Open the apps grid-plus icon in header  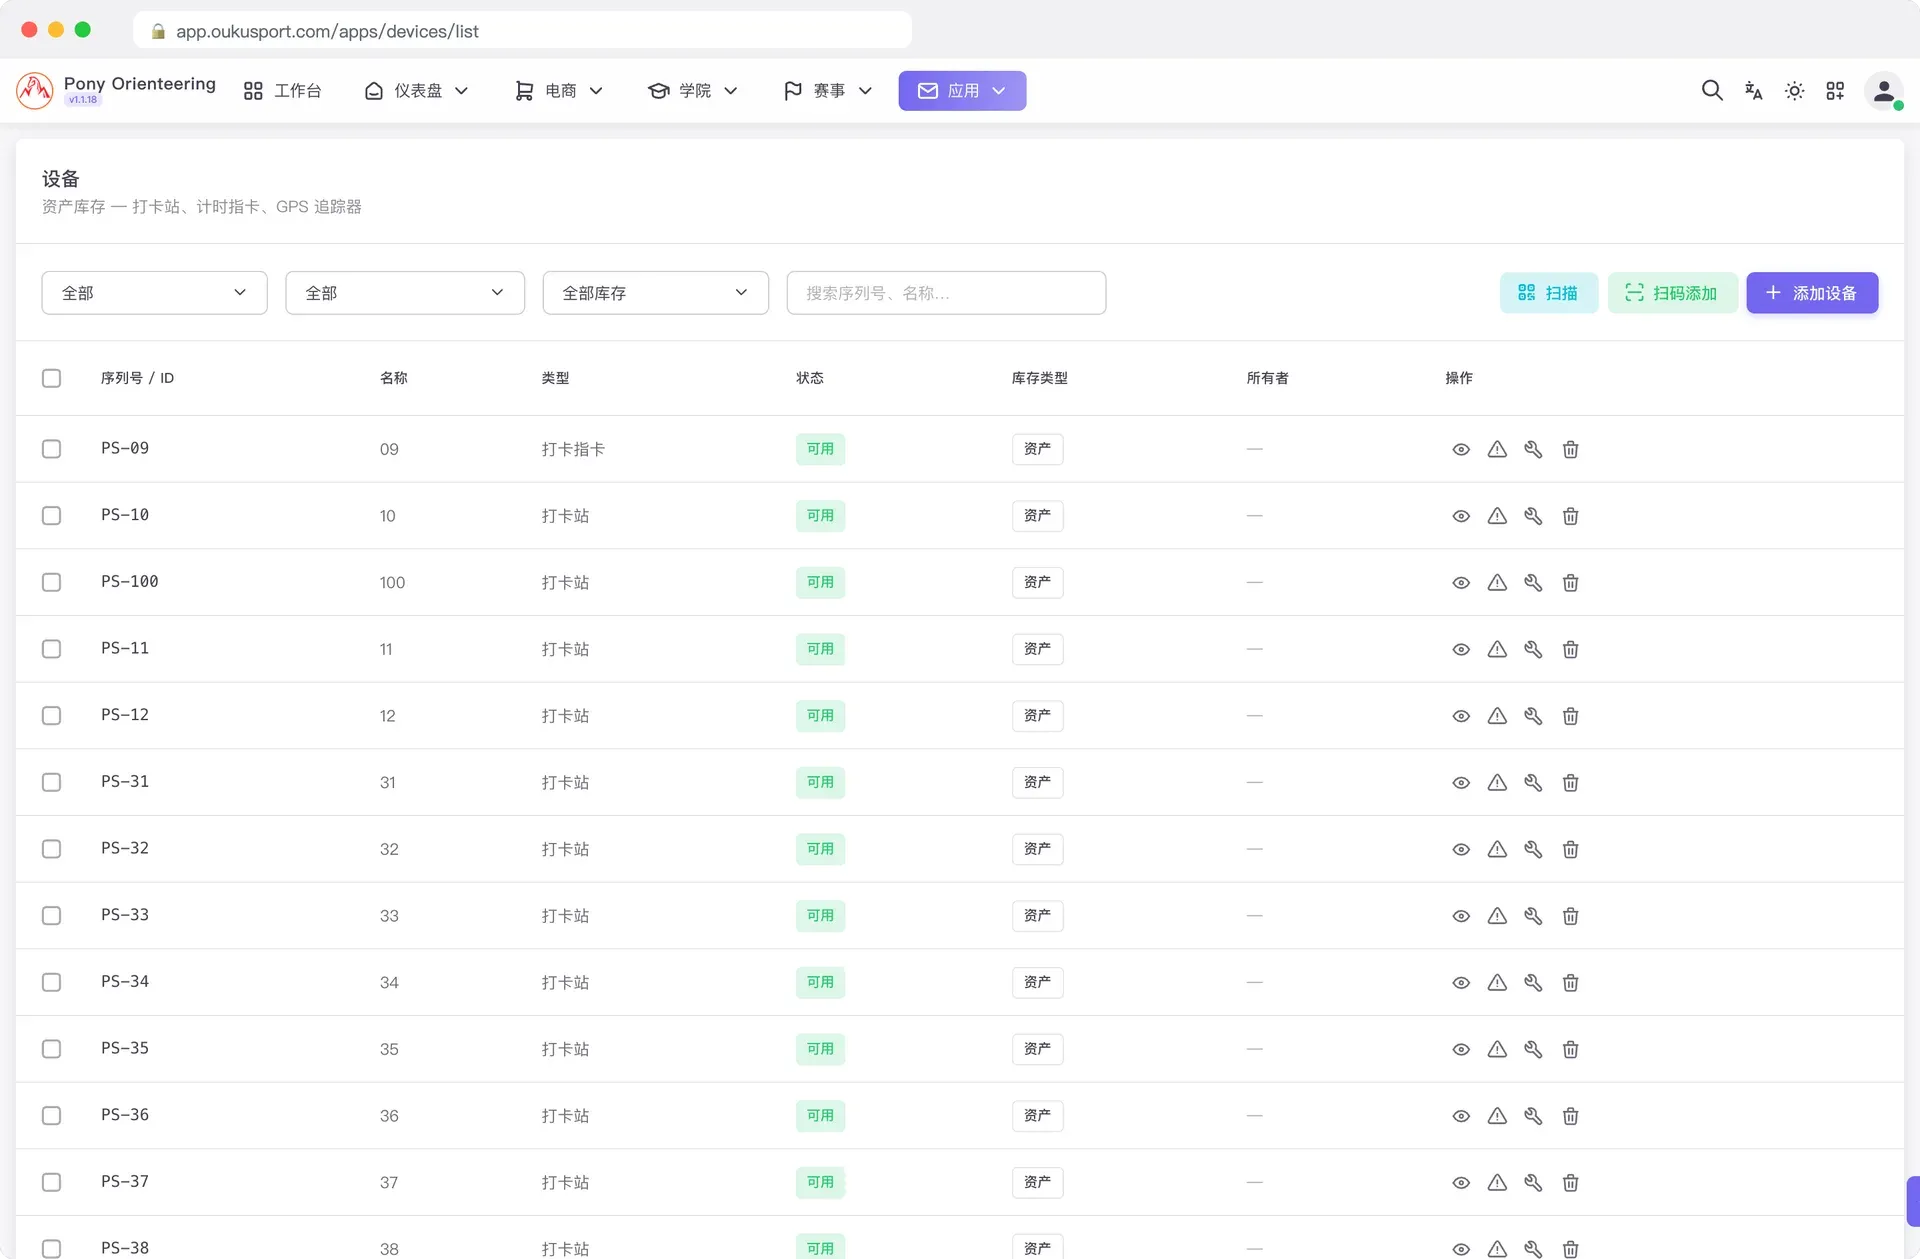coord(1835,91)
